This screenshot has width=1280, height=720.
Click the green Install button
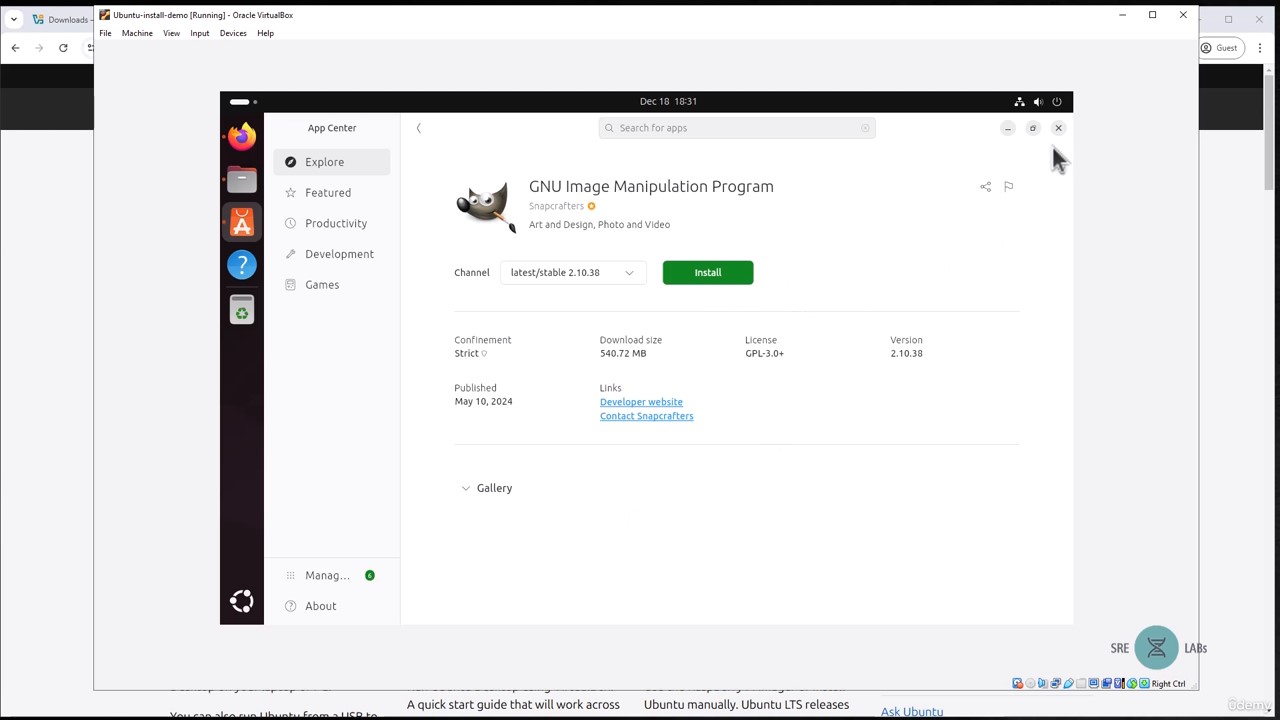(x=708, y=273)
